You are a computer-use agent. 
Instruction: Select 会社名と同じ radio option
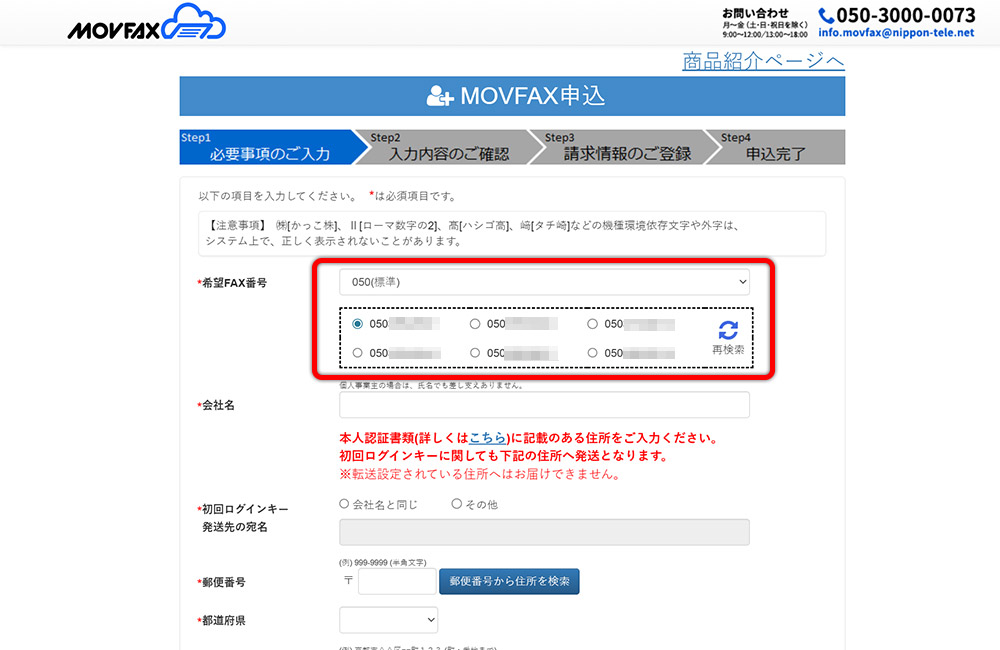pyautogui.click(x=345, y=504)
